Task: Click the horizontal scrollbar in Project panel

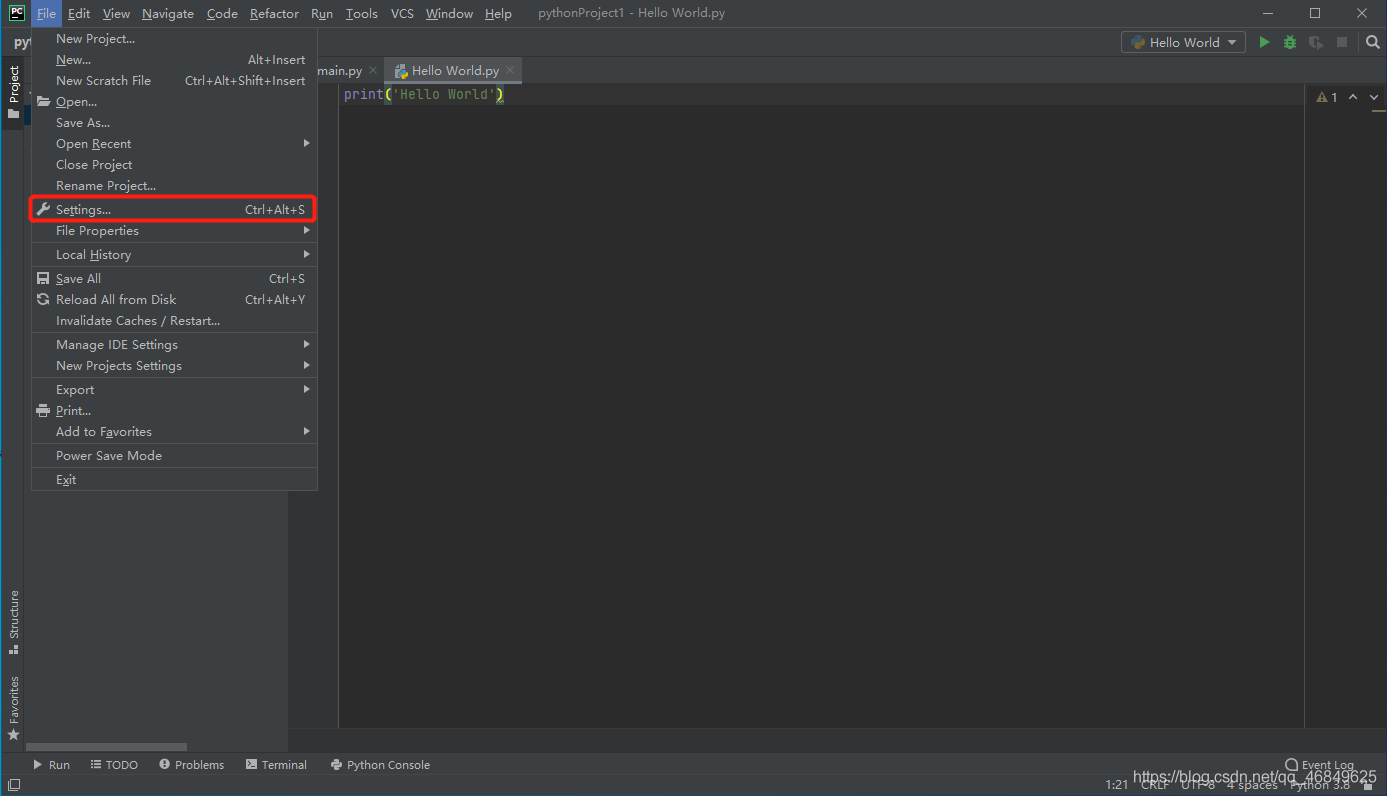Action: click(106, 747)
